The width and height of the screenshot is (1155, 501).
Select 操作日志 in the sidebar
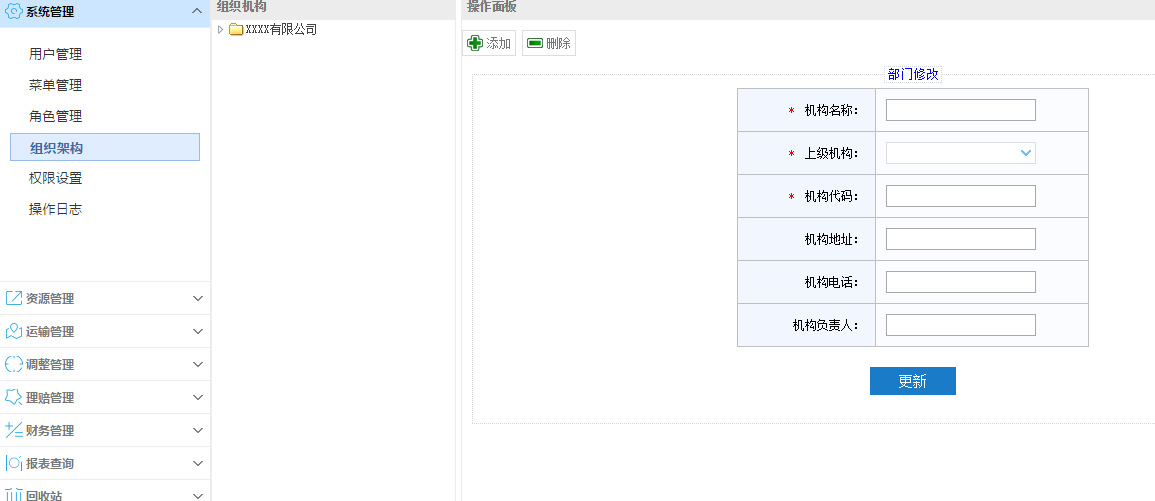(56, 209)
